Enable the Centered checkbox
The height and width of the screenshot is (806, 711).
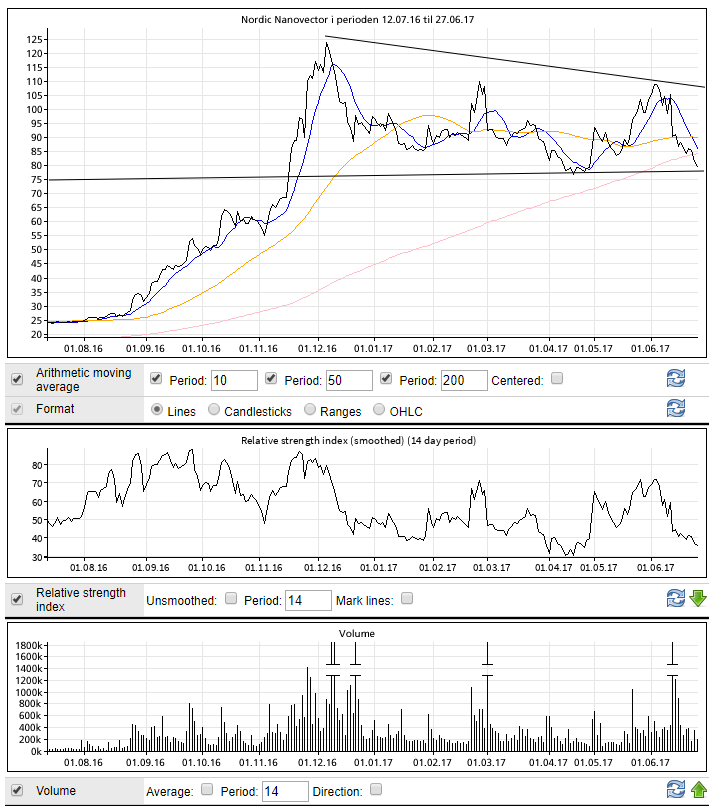pyautogui.click(x=557, y=379)
